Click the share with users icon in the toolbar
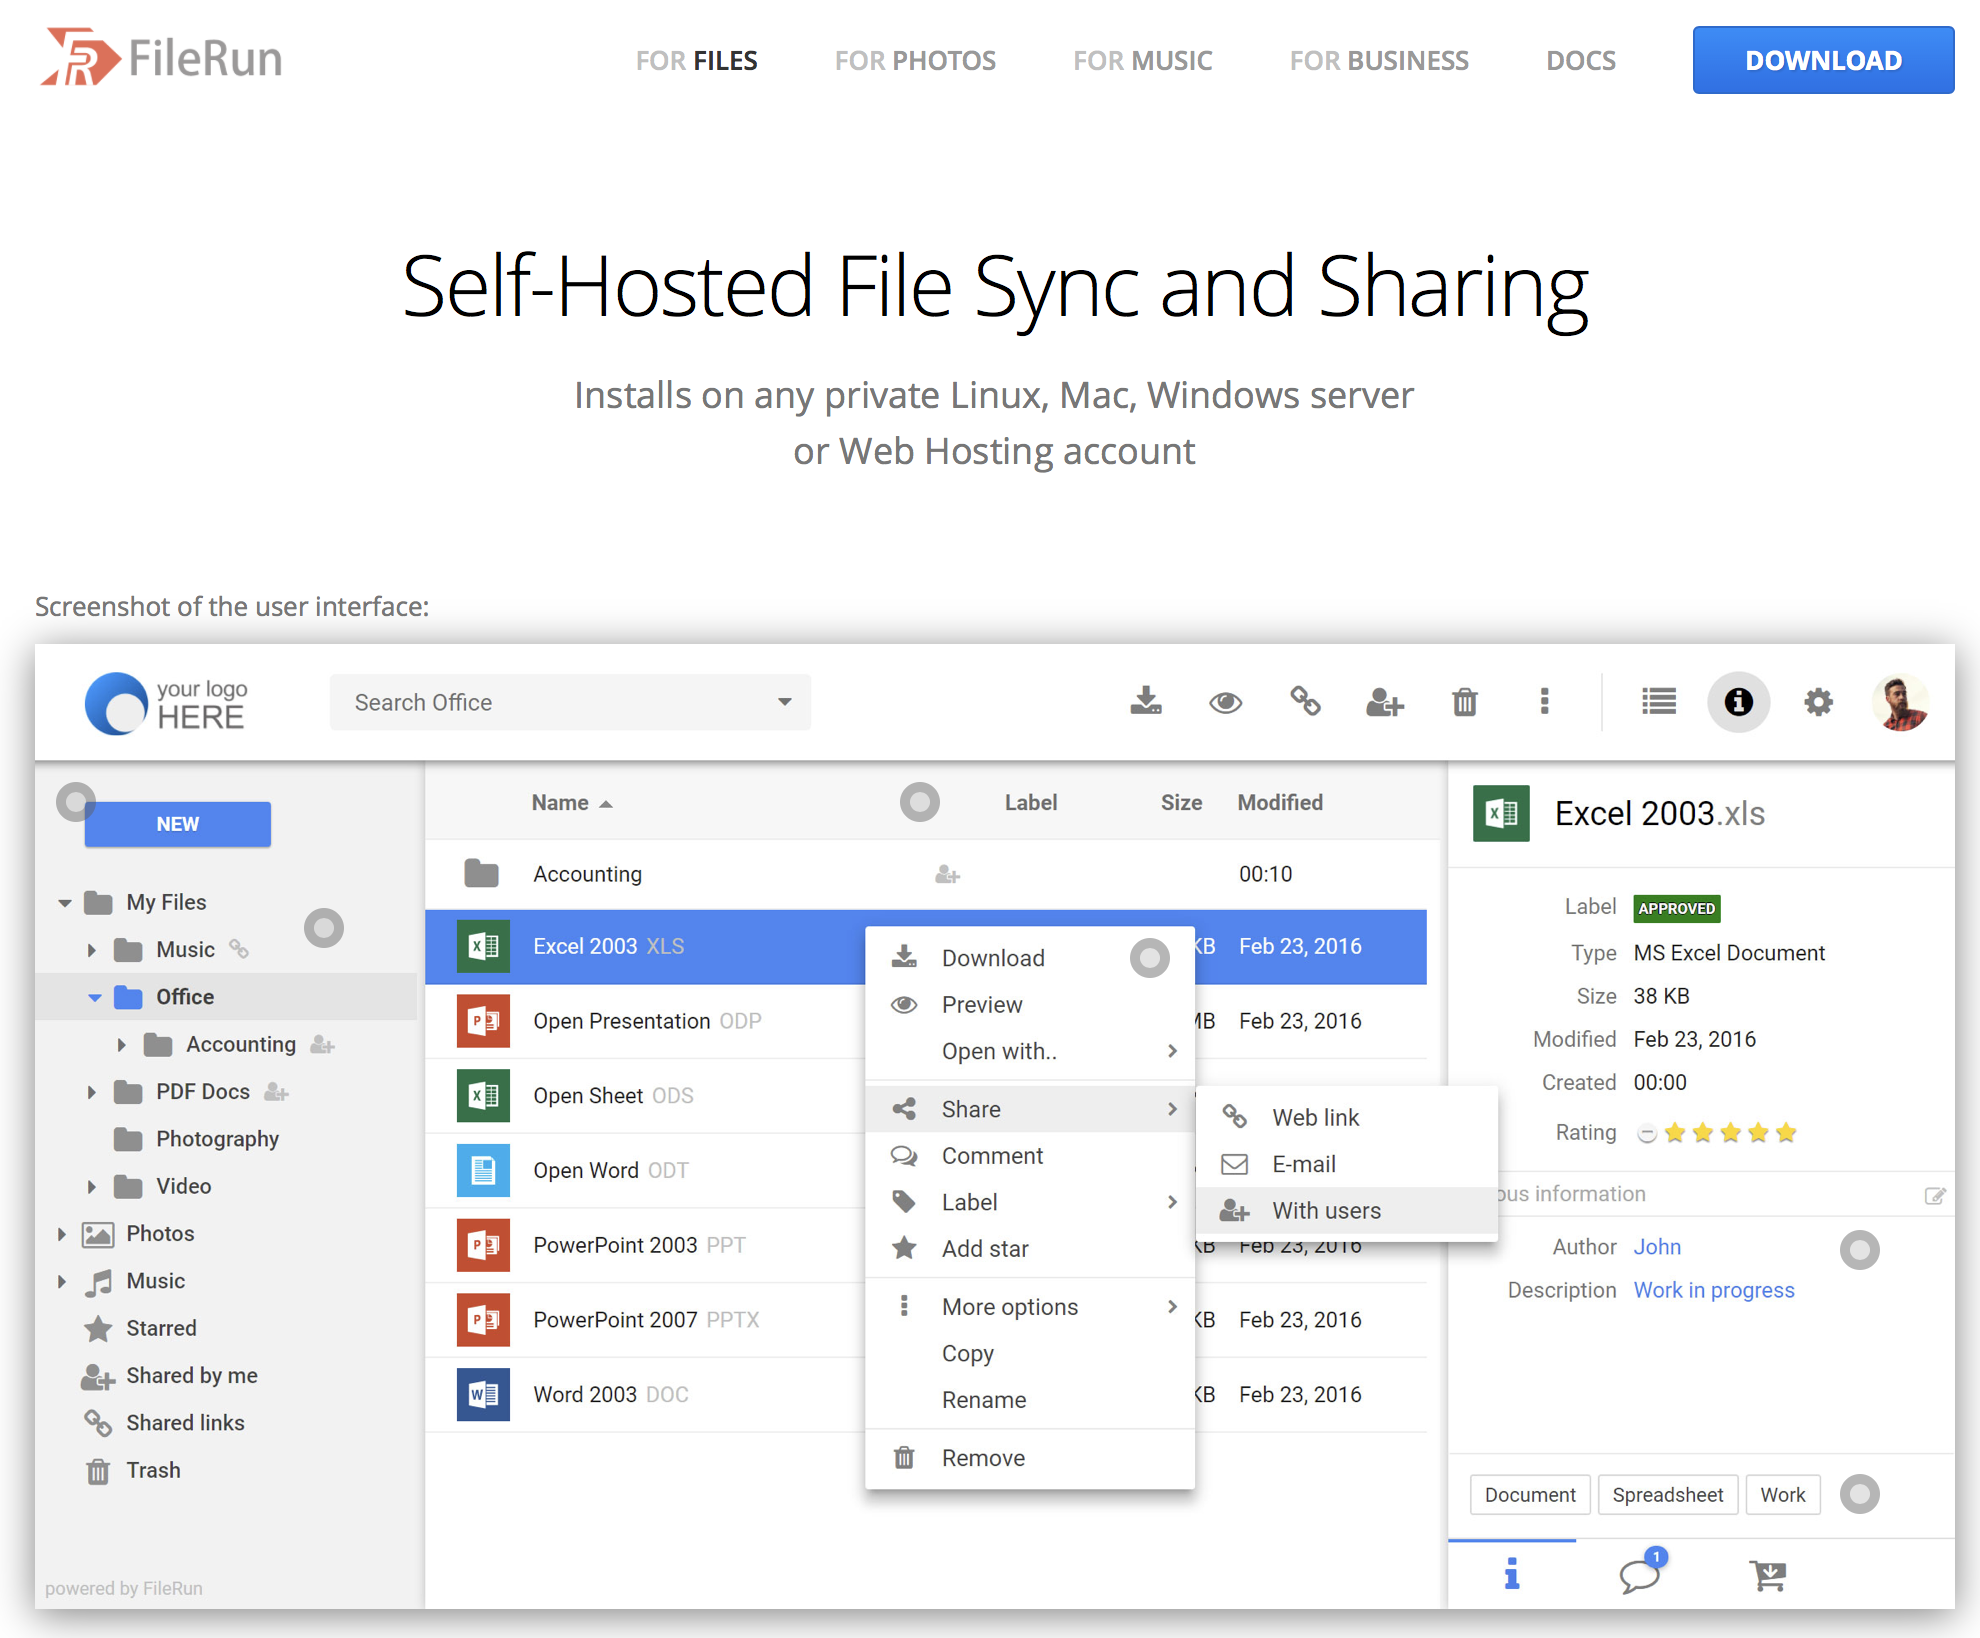Viewport: 1980px width, 1638px height. tap(1385, 702)
